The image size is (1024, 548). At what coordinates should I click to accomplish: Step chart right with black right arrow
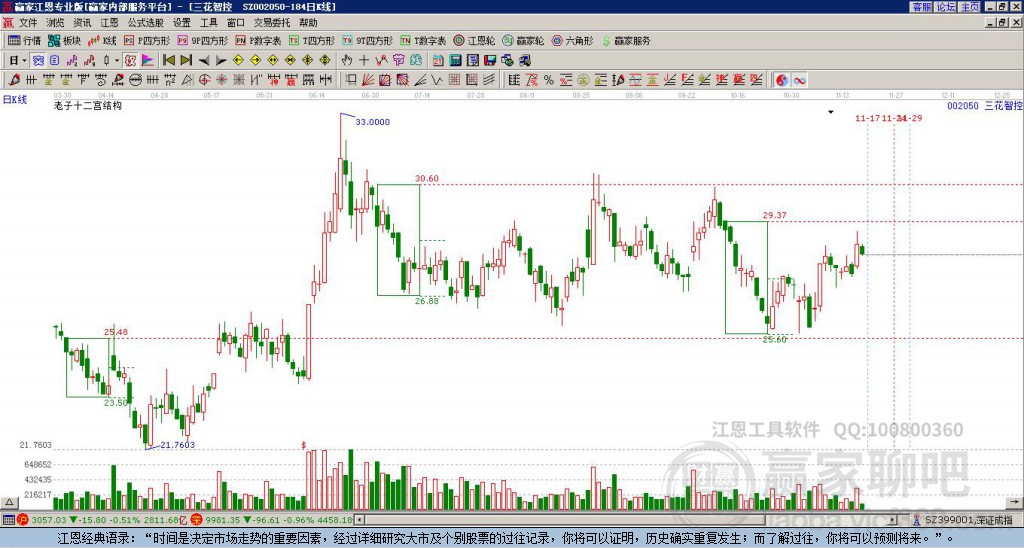pos(221,61)
